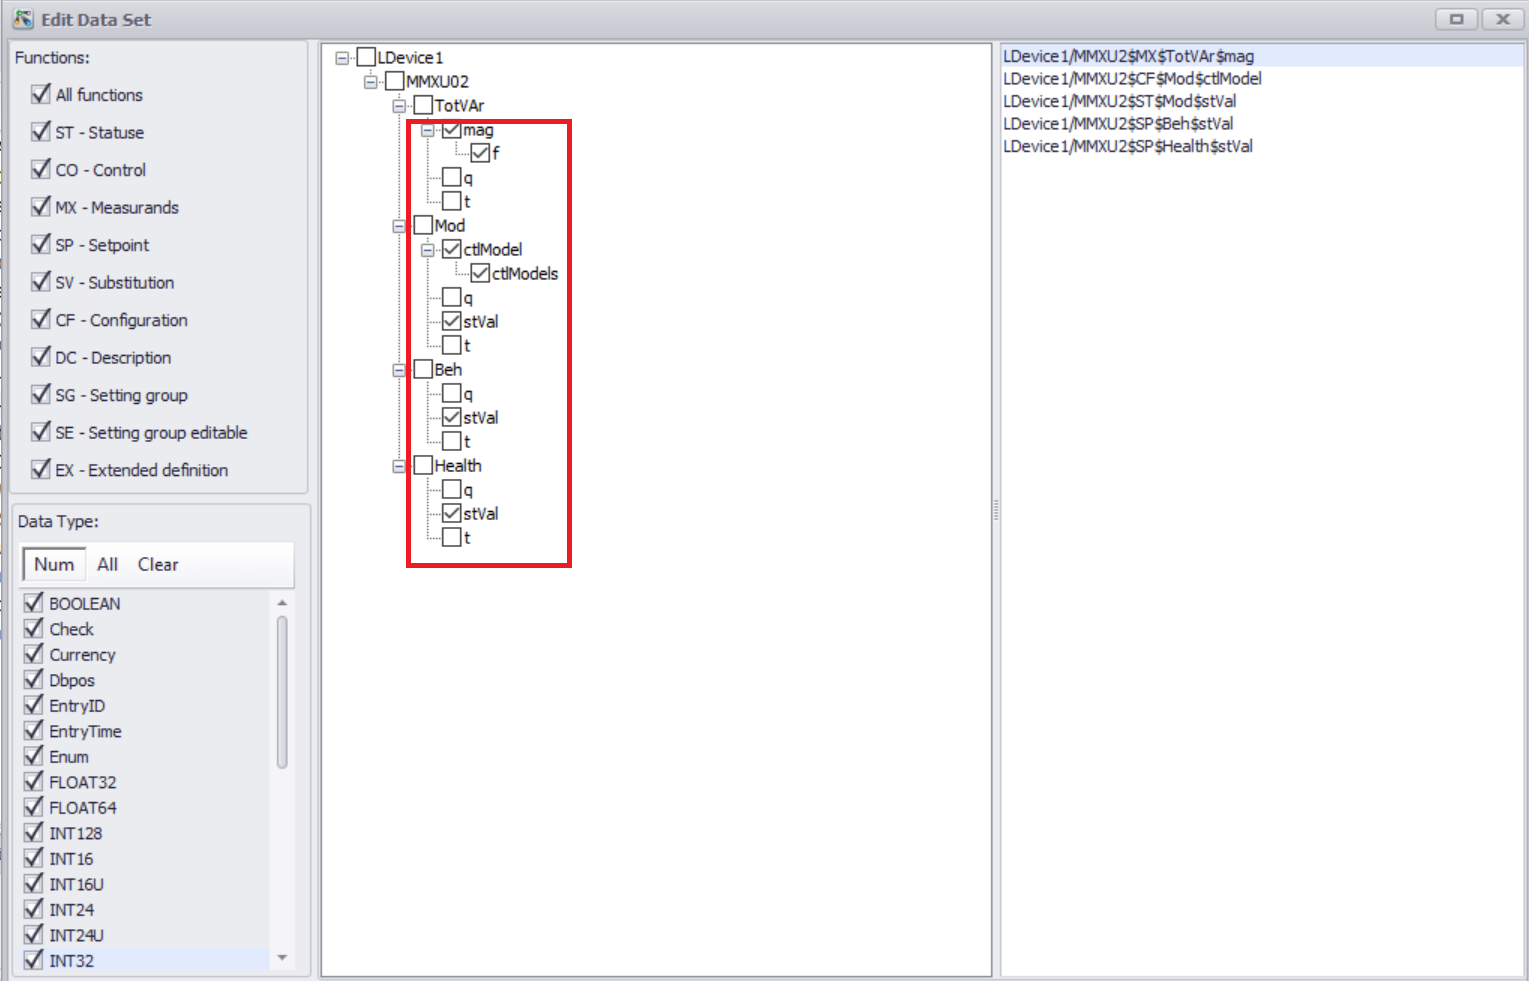Viewport: 1529px width, 981px height.
Task: Check the Health node checkbox in tree
Action: [x=423, y=465]
